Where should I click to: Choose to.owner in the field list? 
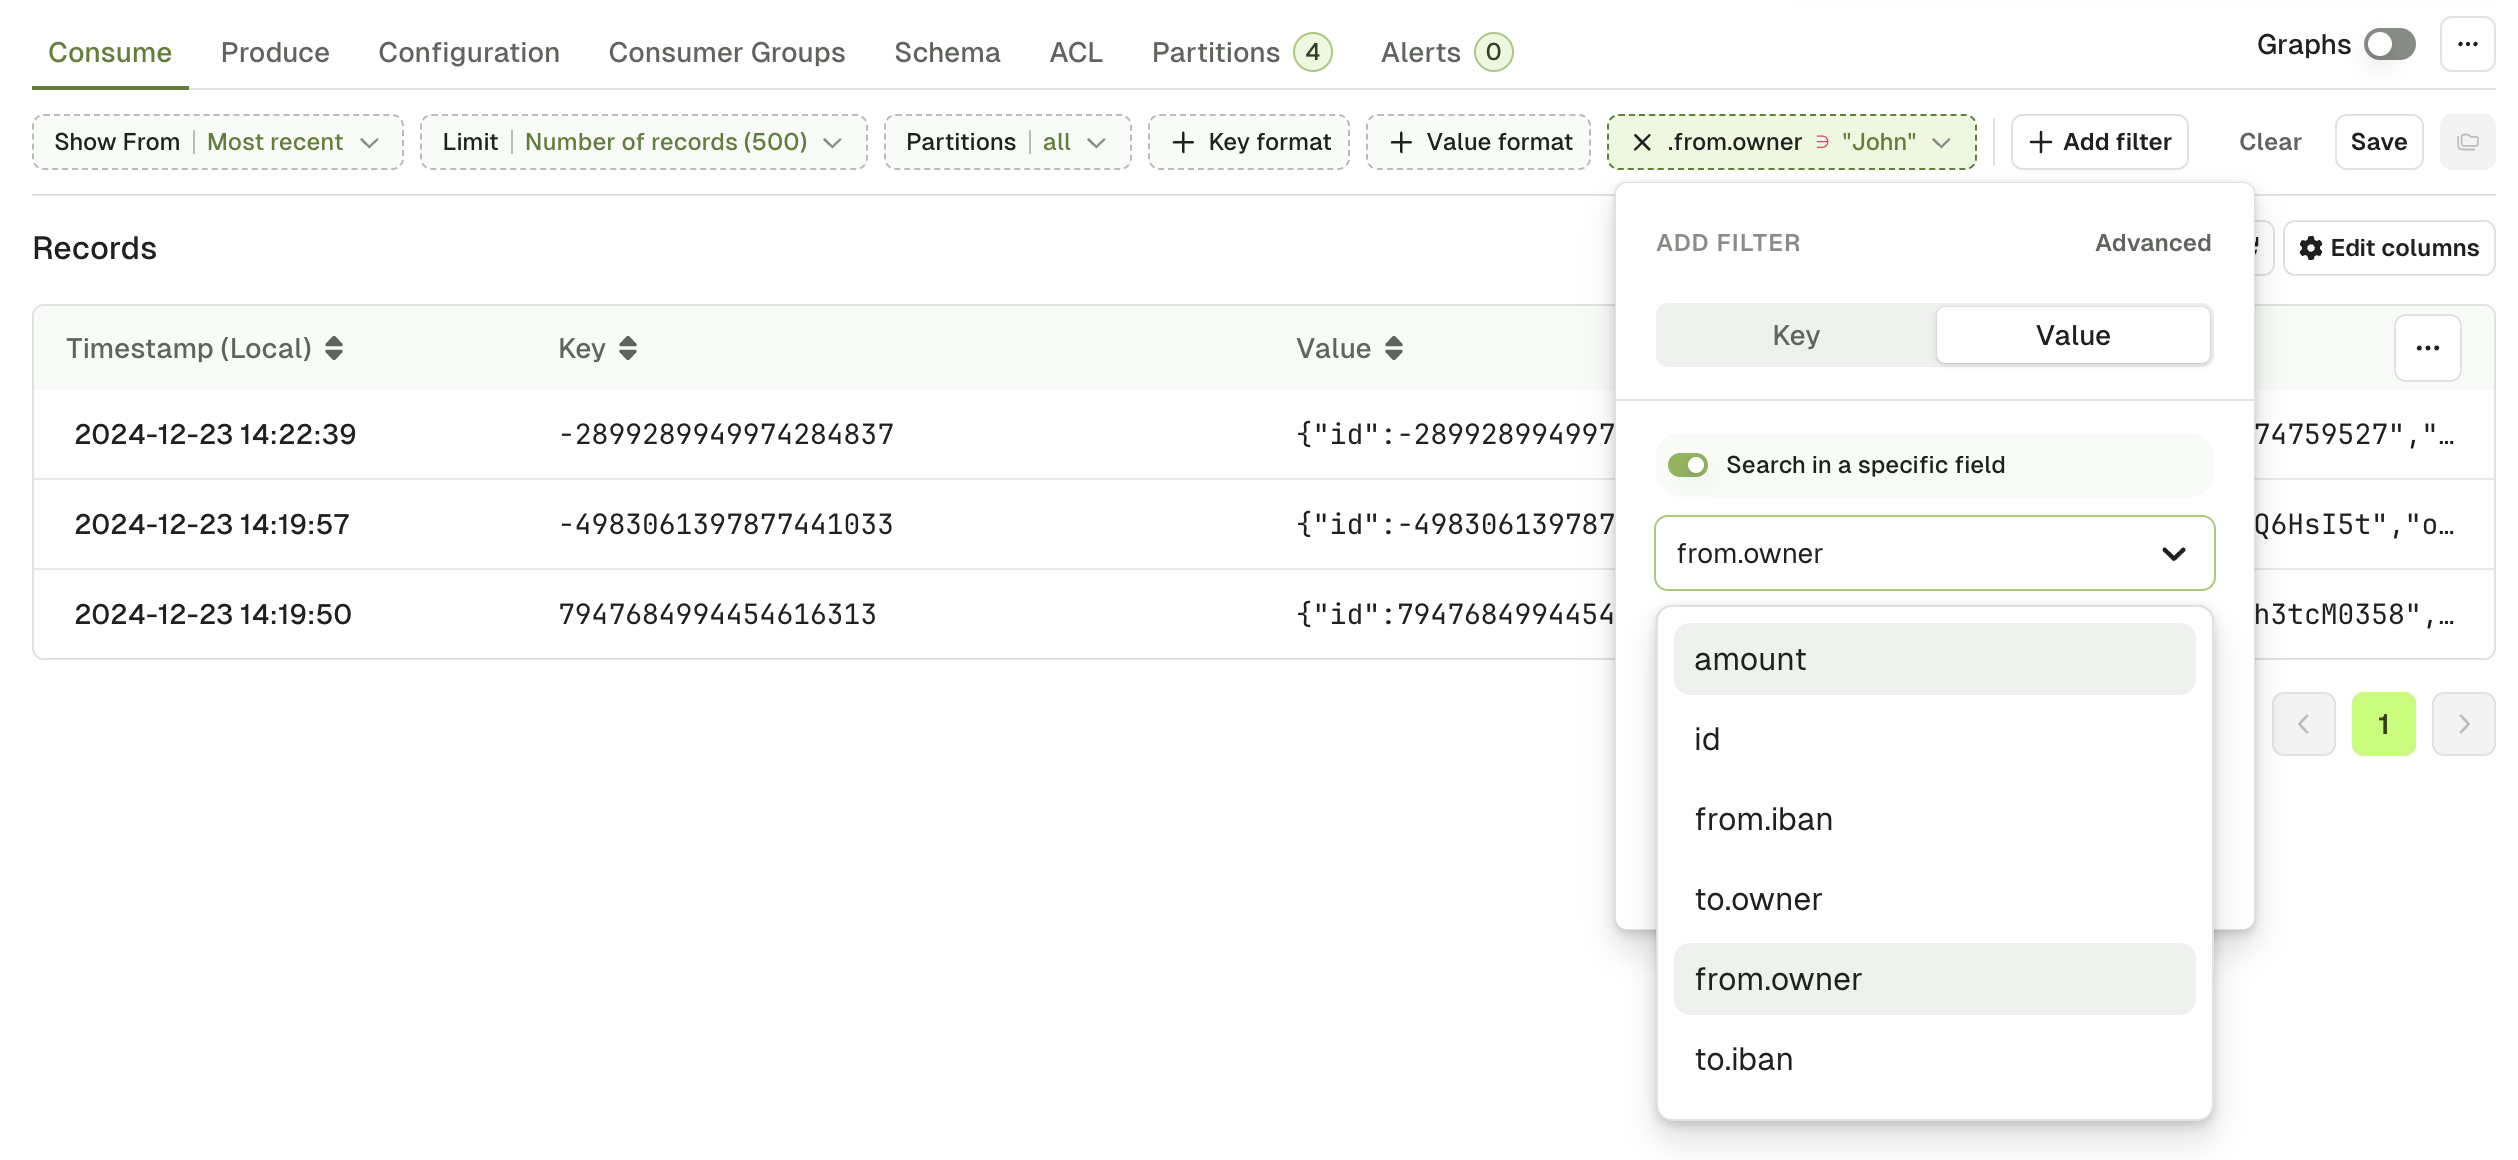pyautogui.click(x=1934, y=899)
